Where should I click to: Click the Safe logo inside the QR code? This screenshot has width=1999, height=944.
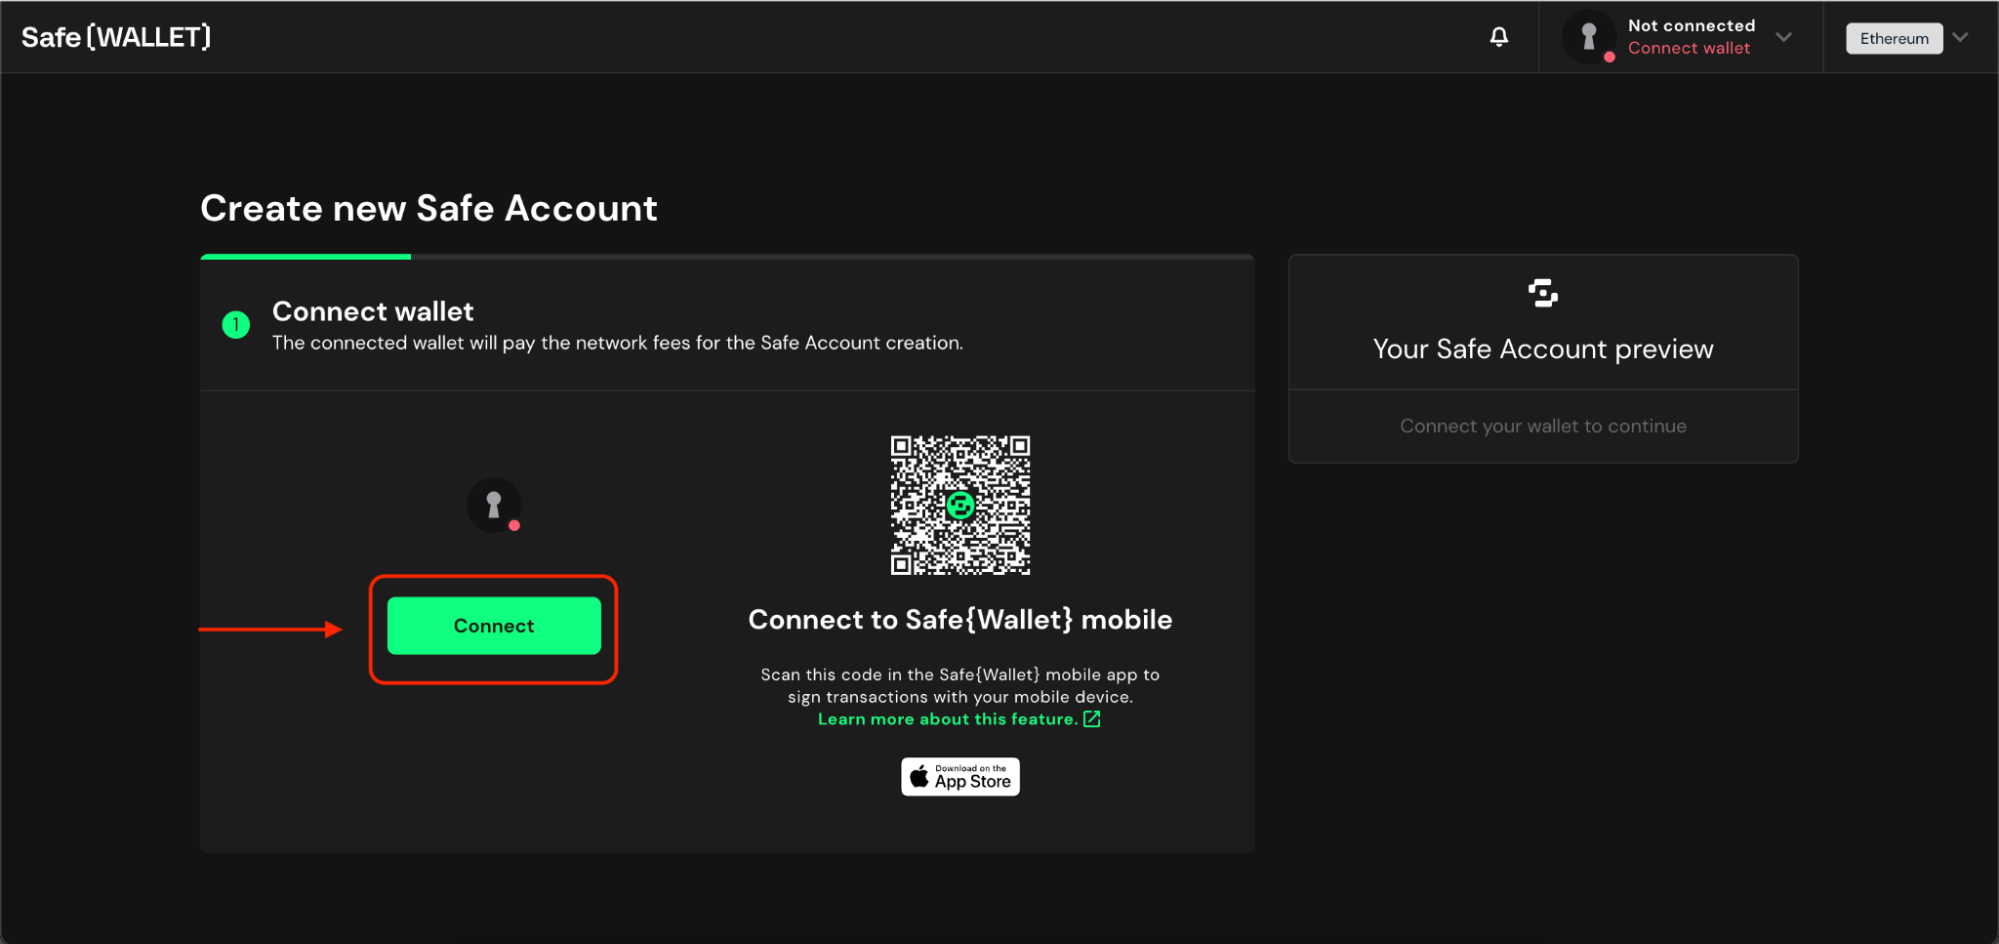[959, 505]
